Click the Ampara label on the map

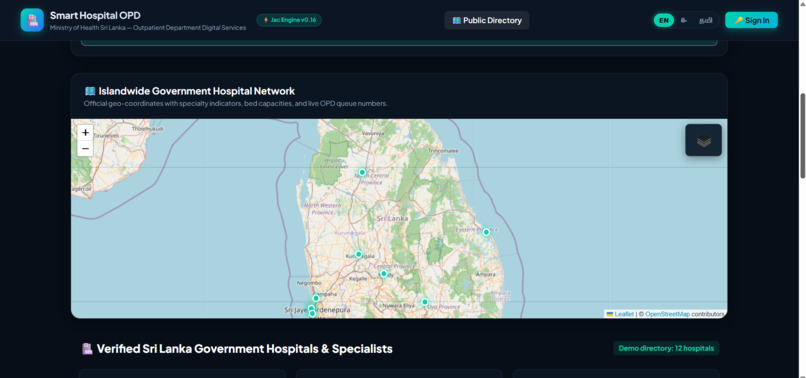point(486,274)
